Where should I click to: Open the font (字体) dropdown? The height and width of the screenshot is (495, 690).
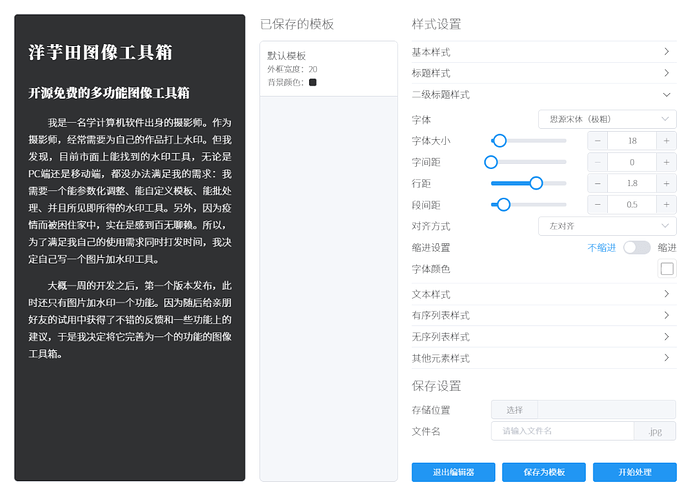[607, 119]
